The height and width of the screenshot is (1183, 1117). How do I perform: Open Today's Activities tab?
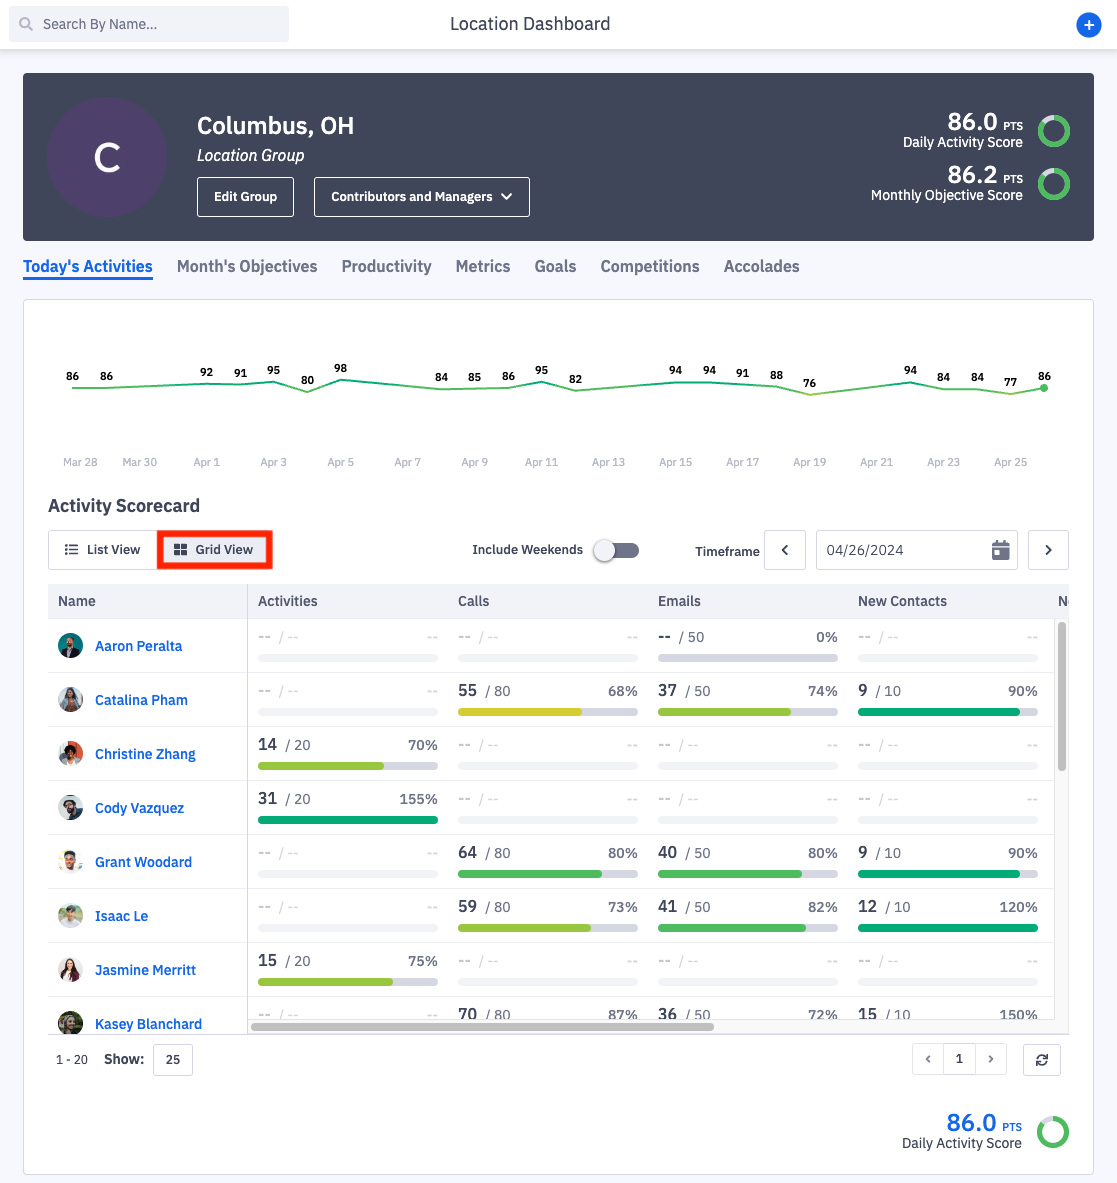pos(87,266)
